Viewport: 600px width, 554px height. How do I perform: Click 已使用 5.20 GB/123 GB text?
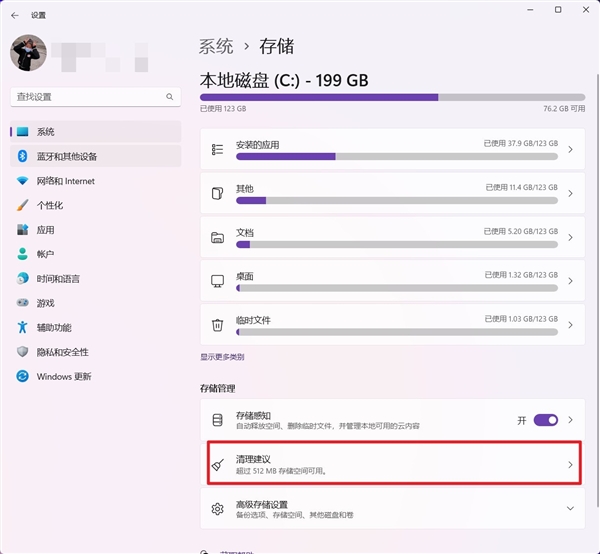521,231
